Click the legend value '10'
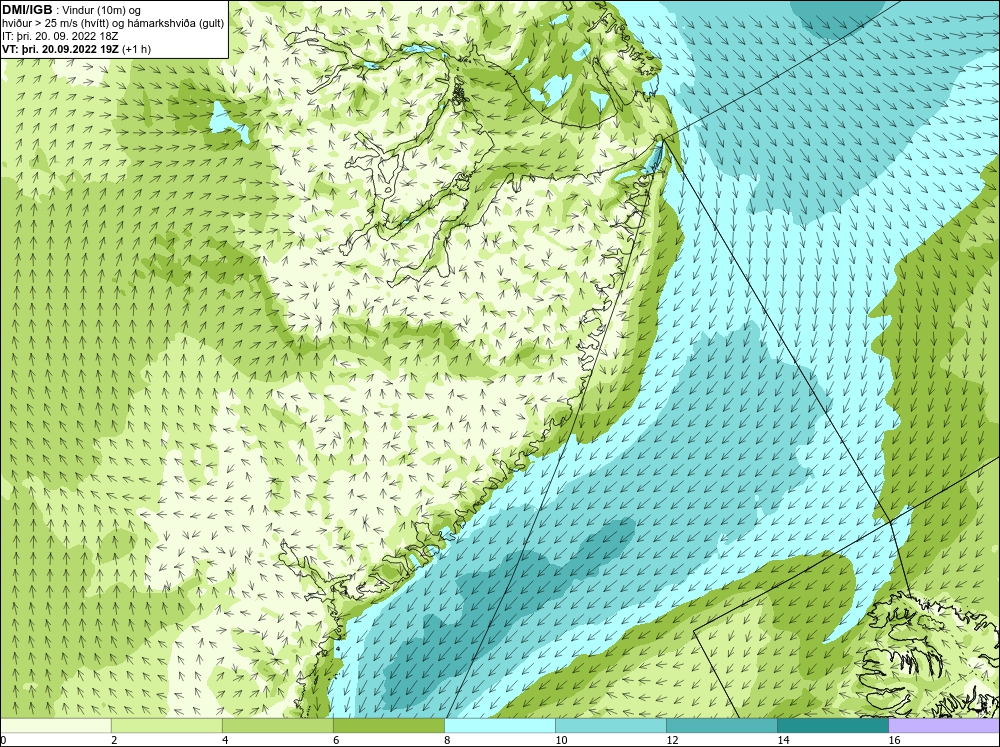The width and height of the screenshot is (1000, 747). [561, 740]
